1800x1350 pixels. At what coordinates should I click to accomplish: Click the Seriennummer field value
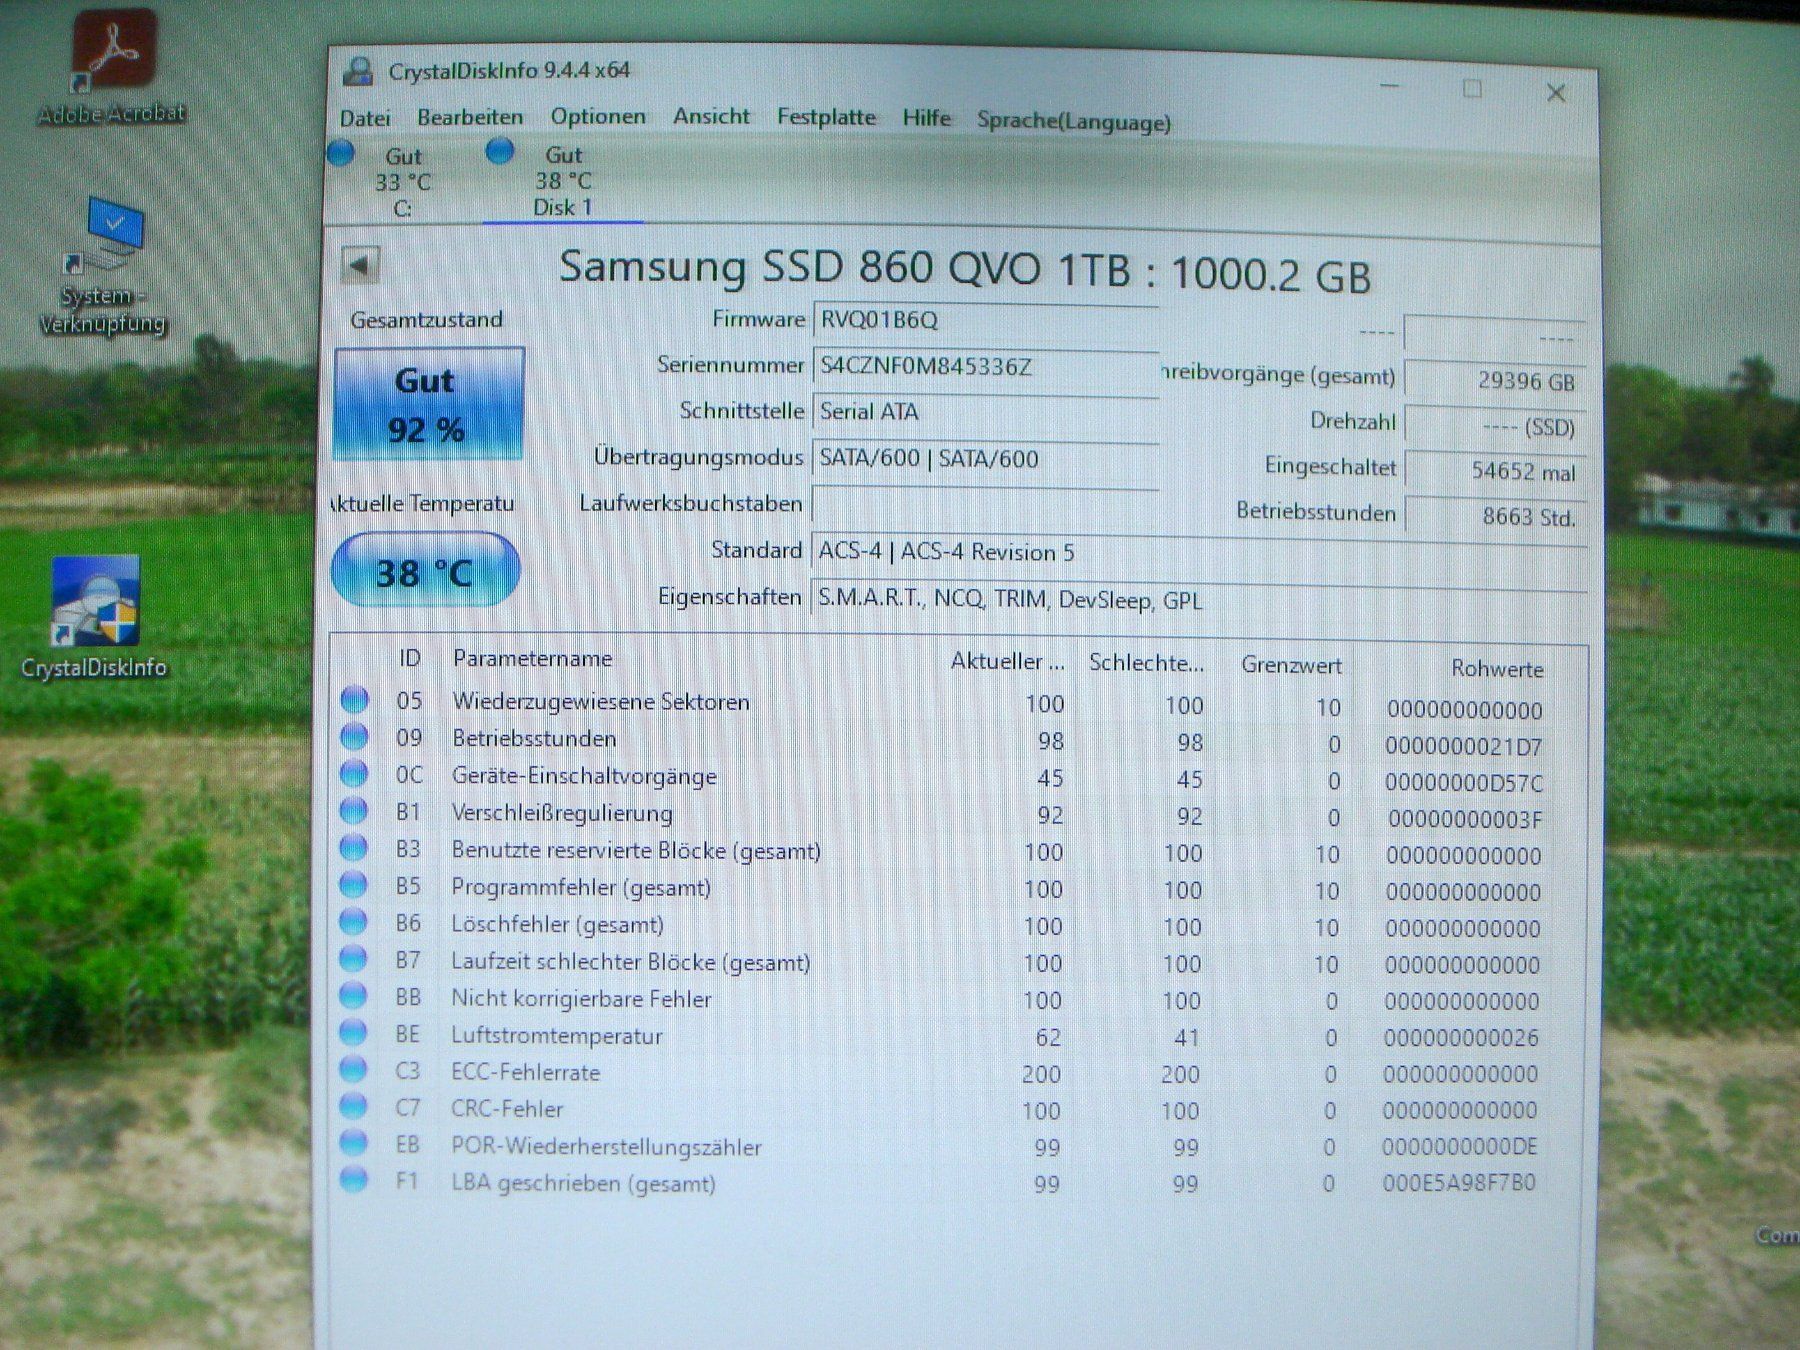(x=986, y=366)
